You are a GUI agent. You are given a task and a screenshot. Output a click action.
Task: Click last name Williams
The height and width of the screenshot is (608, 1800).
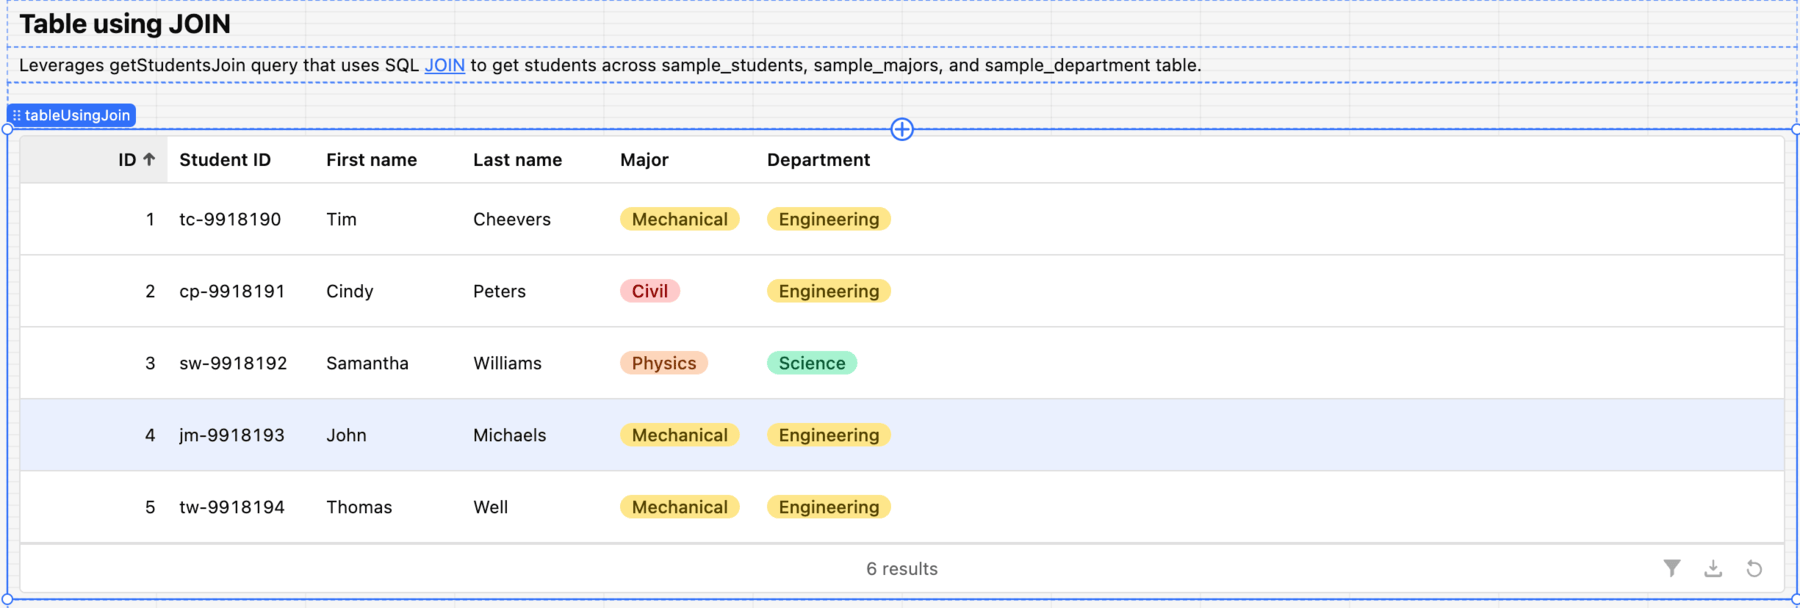coord(507,363)
